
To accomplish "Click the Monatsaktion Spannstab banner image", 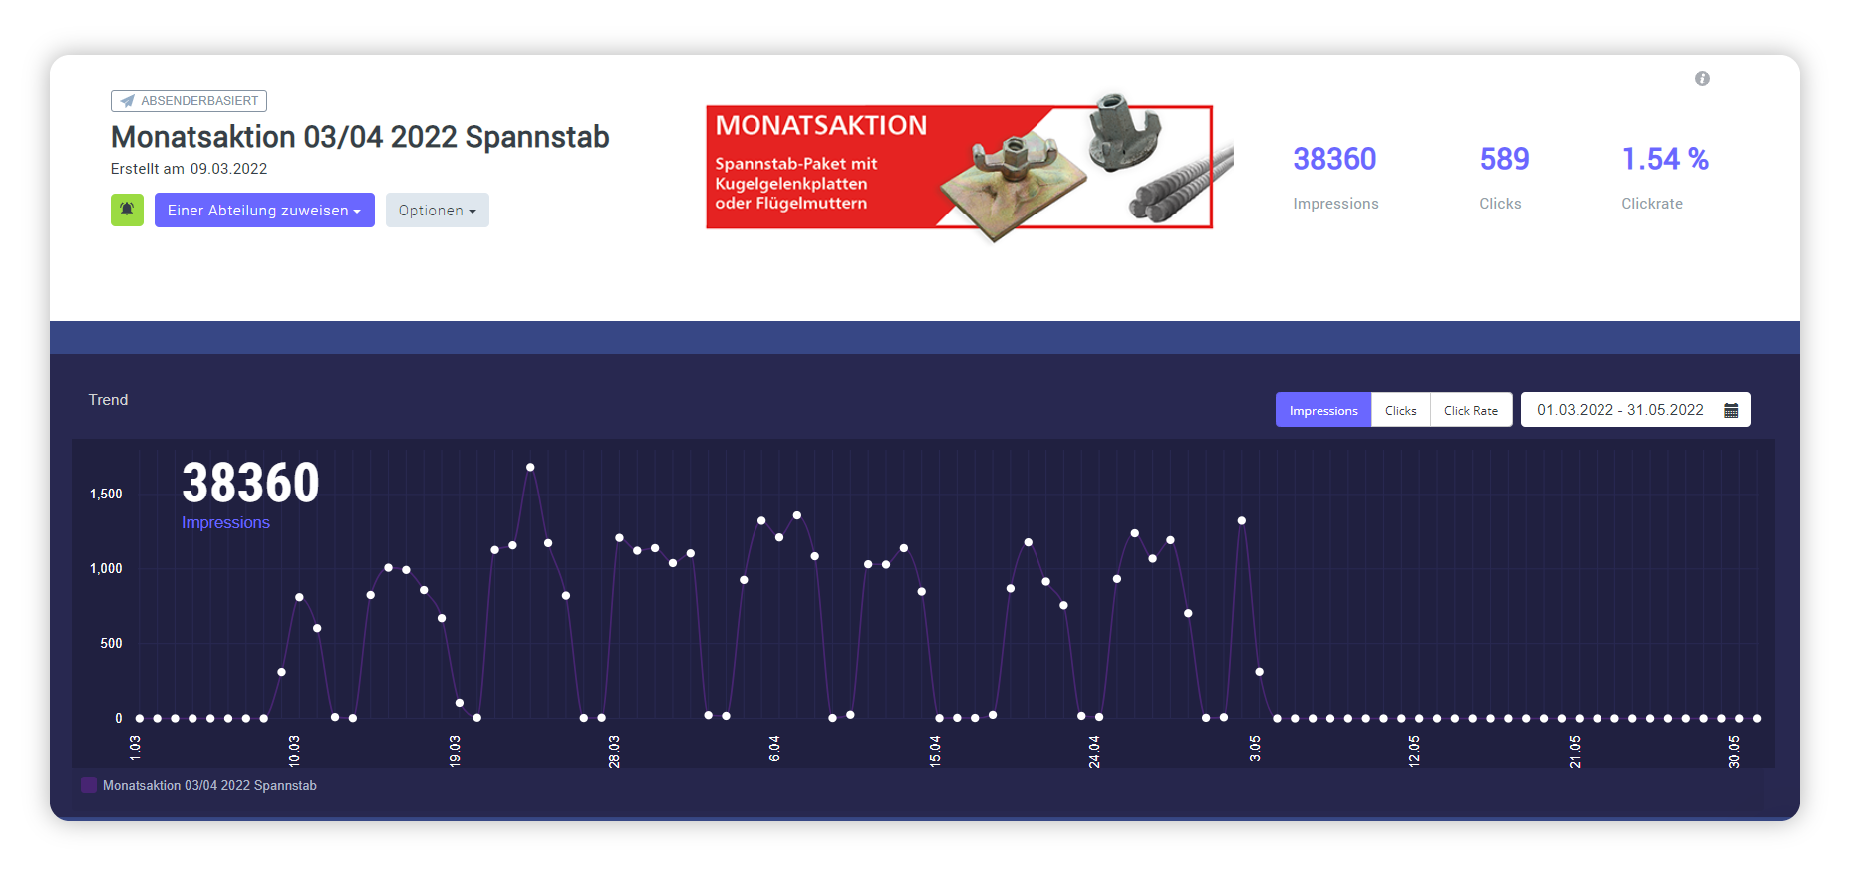I will click(959, 167).
